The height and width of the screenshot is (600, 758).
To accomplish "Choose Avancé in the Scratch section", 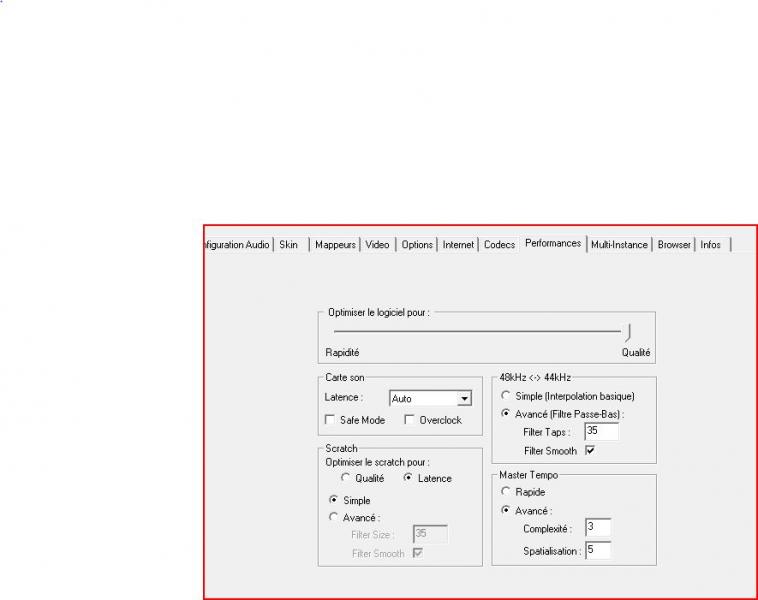I will coord(334,517).
